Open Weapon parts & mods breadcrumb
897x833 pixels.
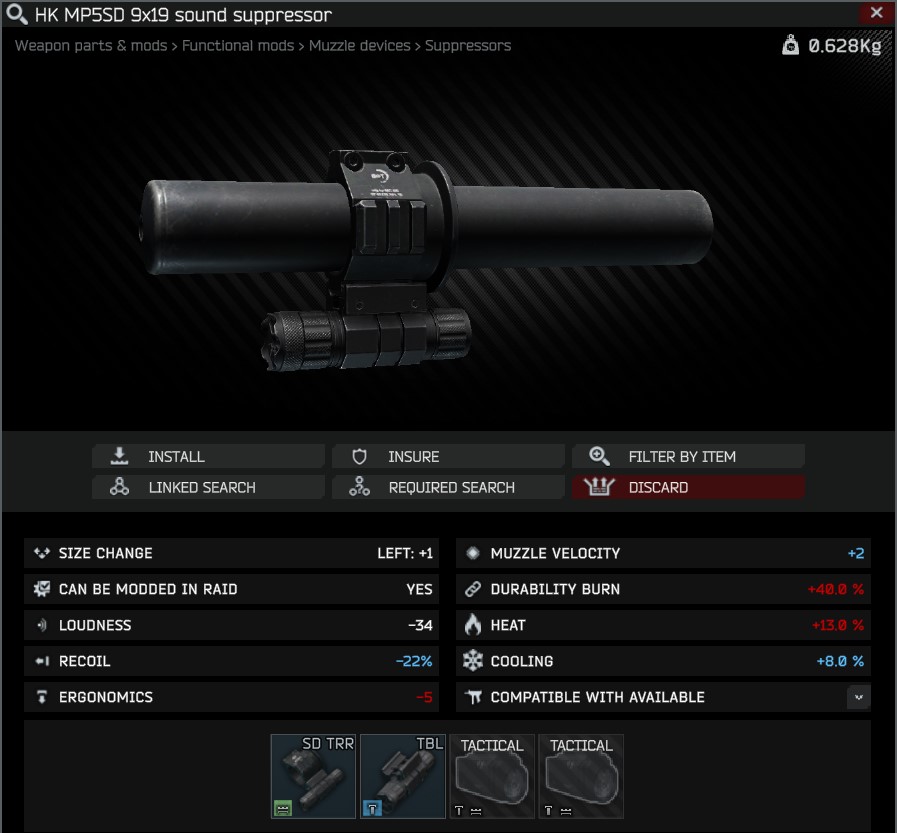[91, 46]
